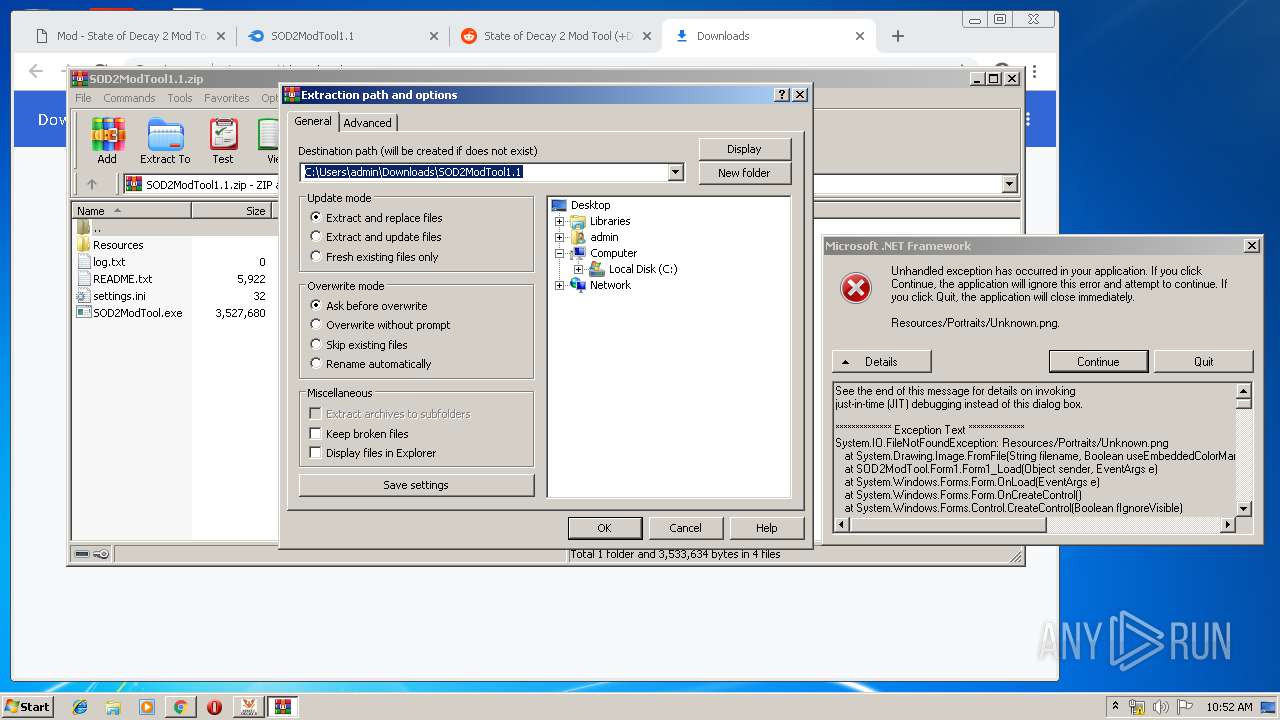Open Opera browser taskbar icon
Image resolution: width=1280 pixels, height=720 pixels.
coord(214,707)
